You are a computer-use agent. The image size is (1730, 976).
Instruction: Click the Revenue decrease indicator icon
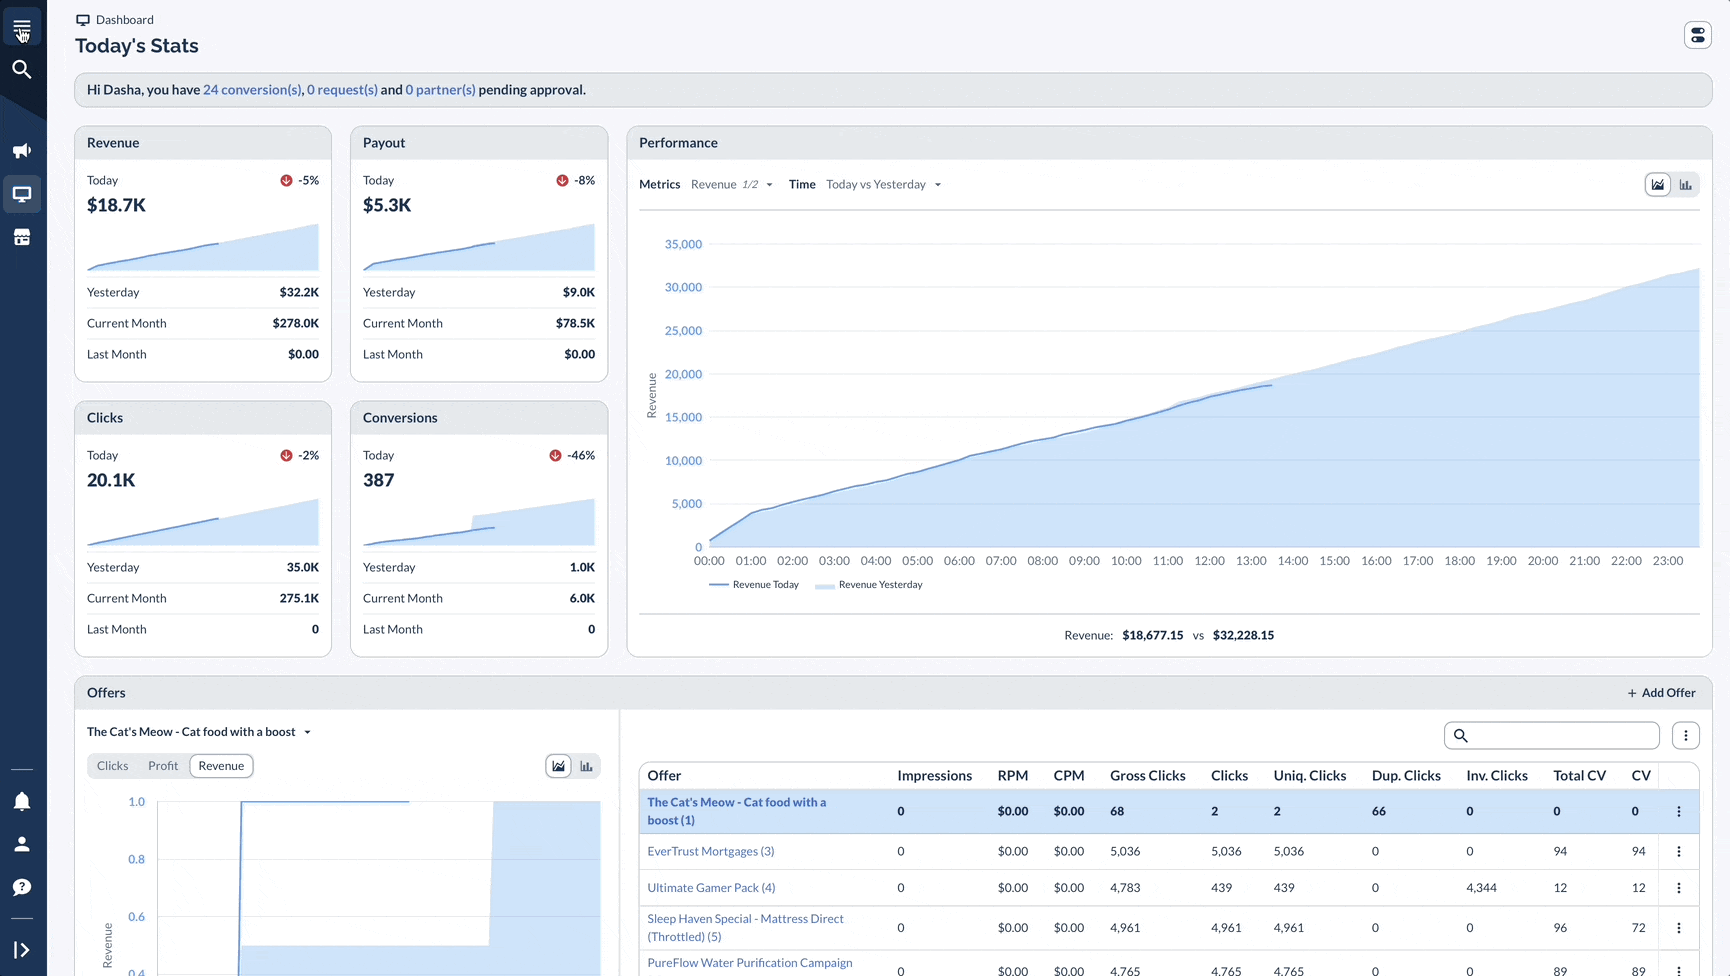pyautogui.click(x=286, y=181)
